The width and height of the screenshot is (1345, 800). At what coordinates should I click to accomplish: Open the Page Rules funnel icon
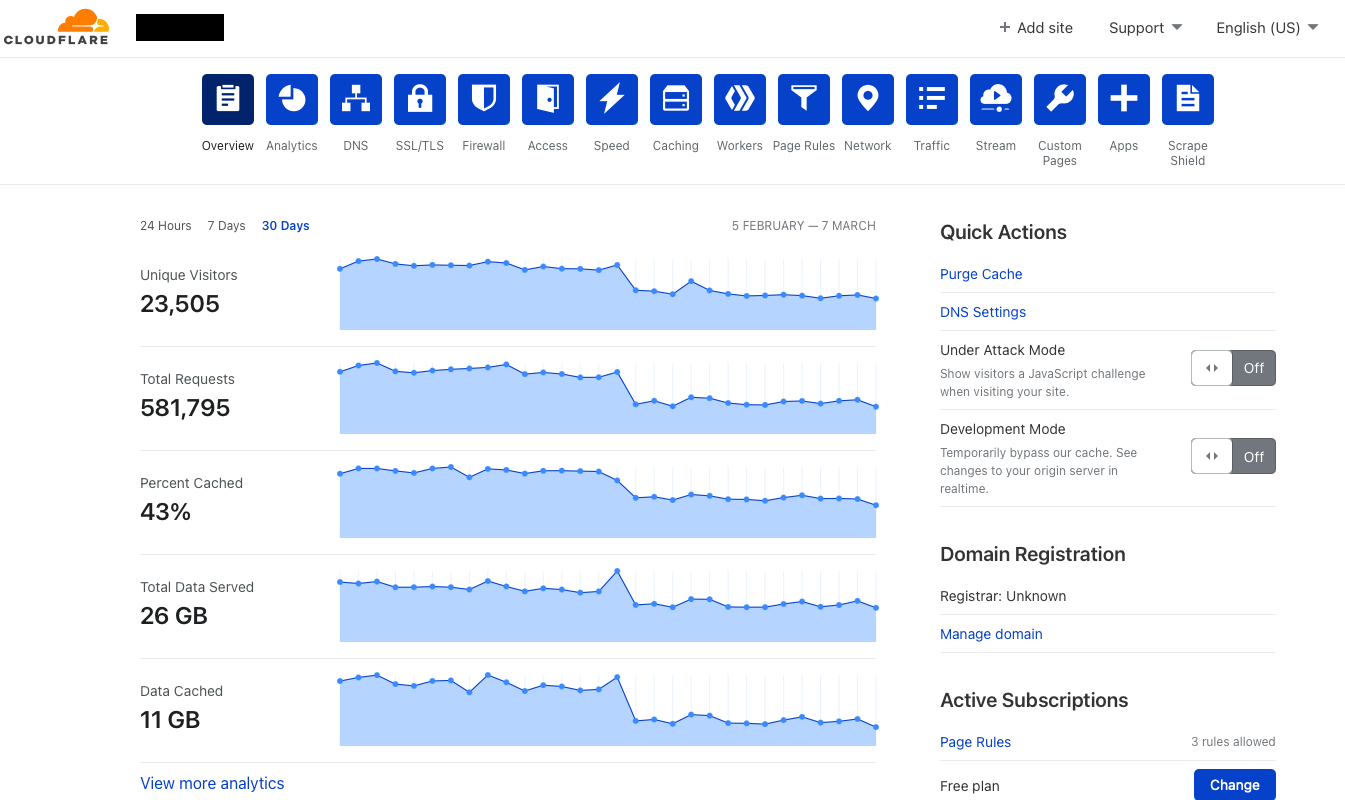[x=804, y=99]
